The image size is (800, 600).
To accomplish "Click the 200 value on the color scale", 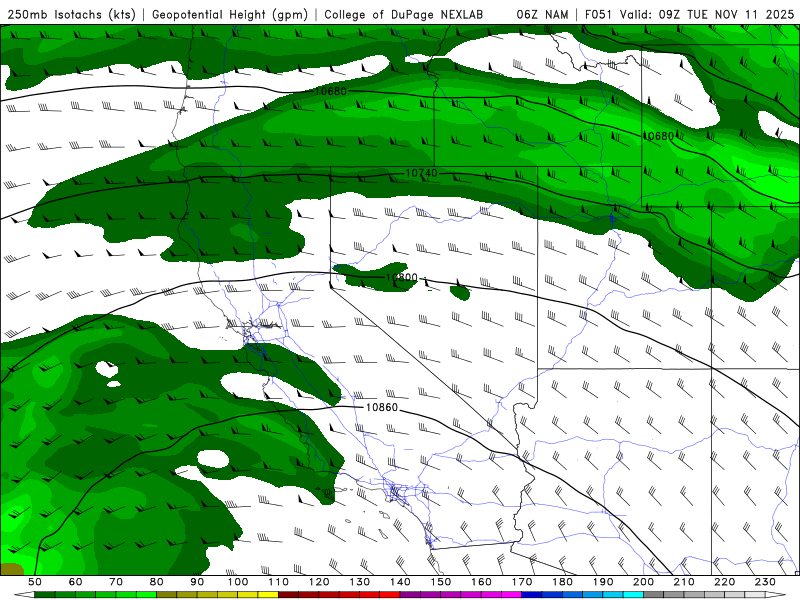I will pyautogui.click(x=643, y=582).
